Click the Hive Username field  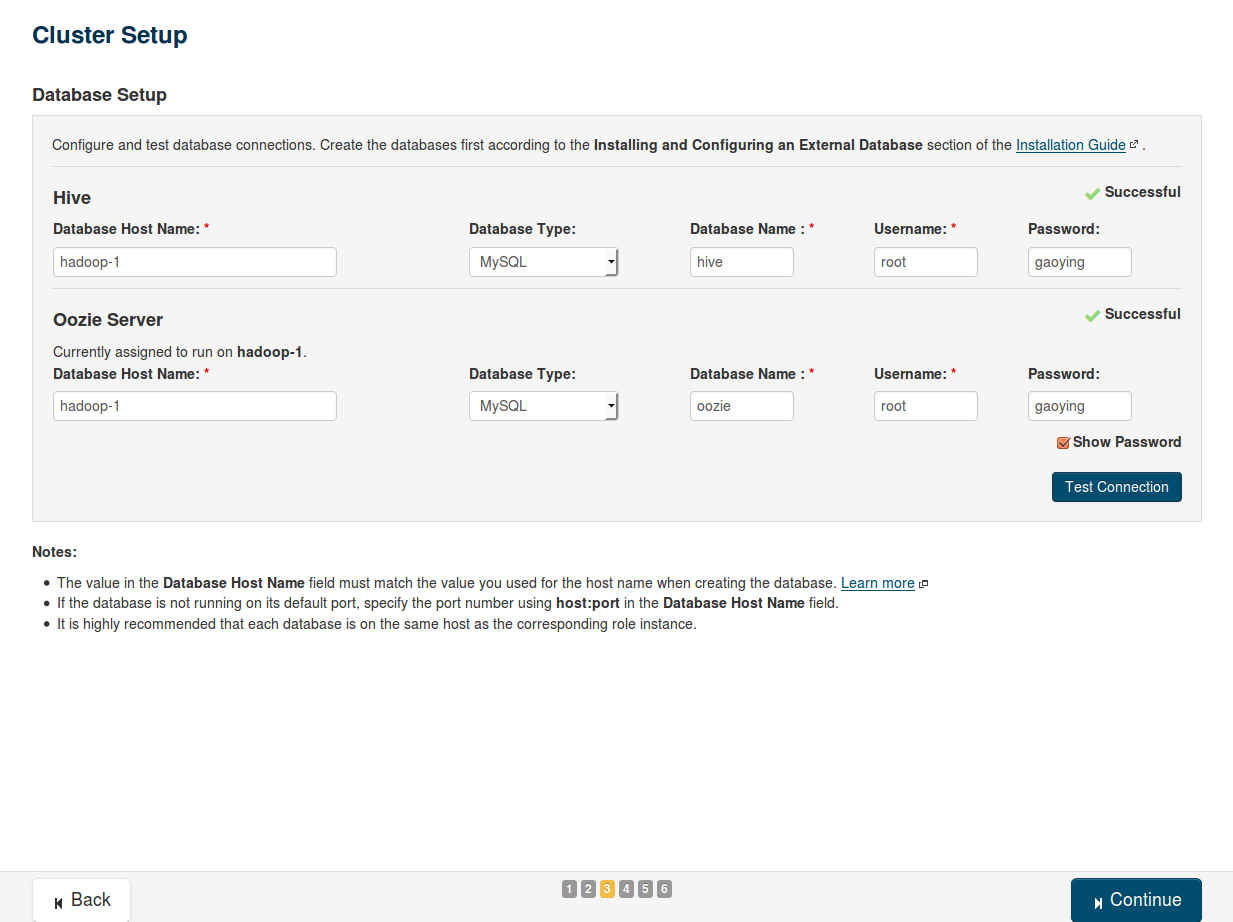tap(926, 262)
